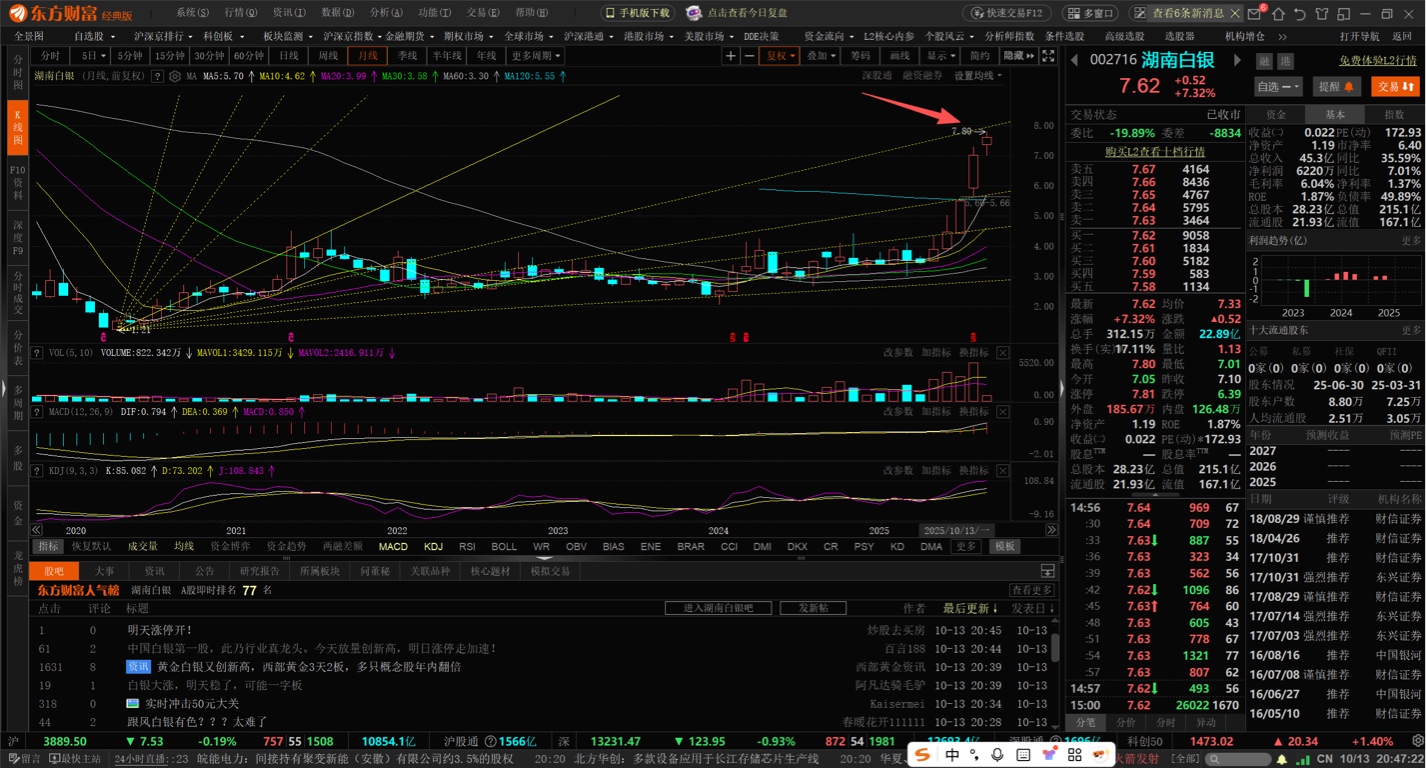
Task: Click the 免费体验L2行情 link
Action: 1379,60
